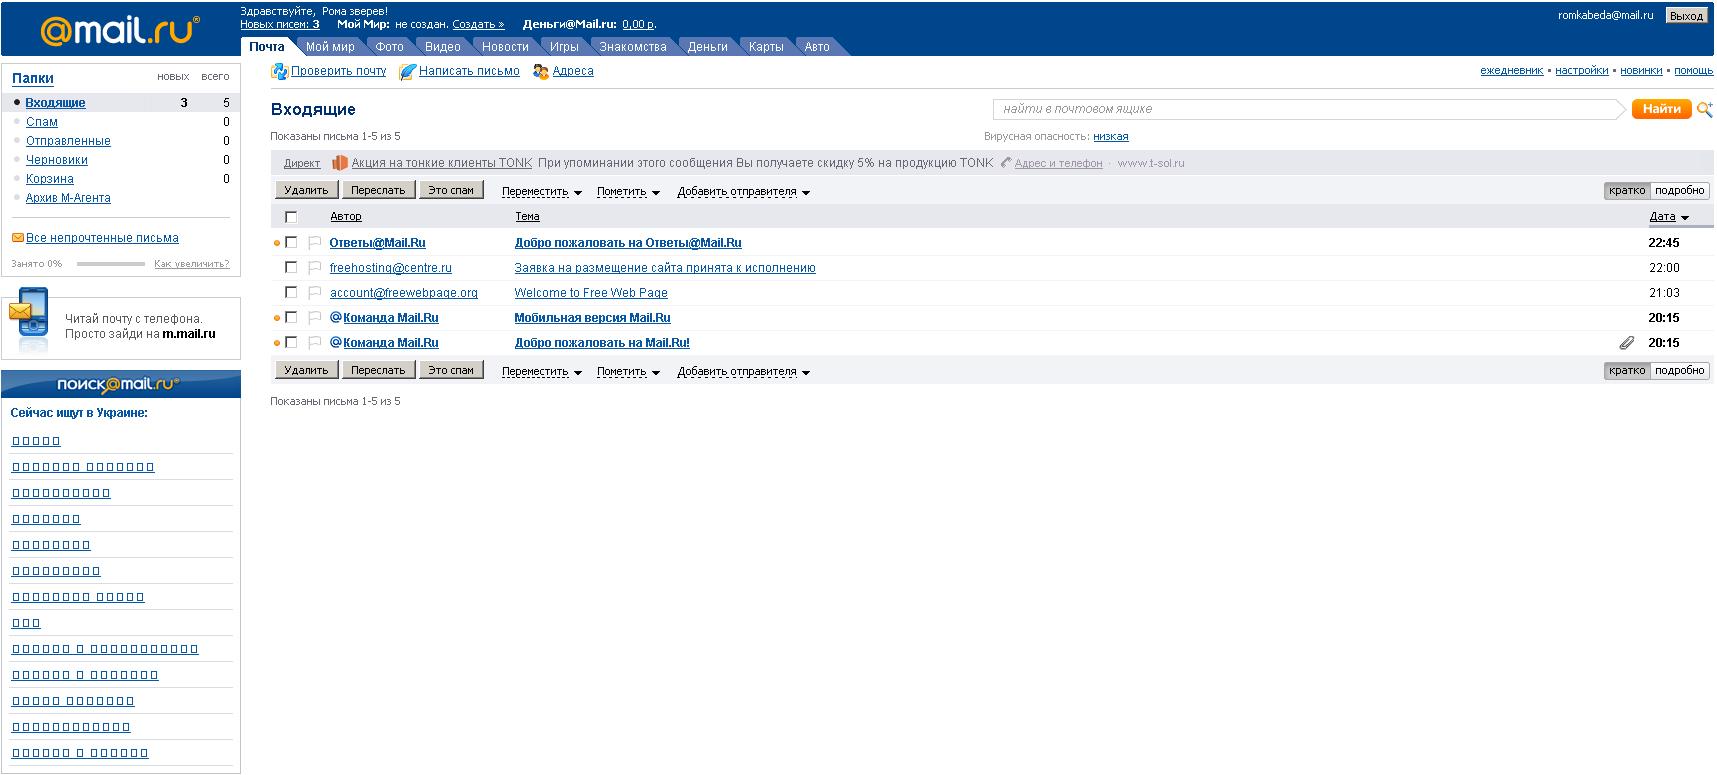Click the orange TONK ad icon
Image resolution: width=1717 pixels, height=775 pixels.
click(340, 163)
